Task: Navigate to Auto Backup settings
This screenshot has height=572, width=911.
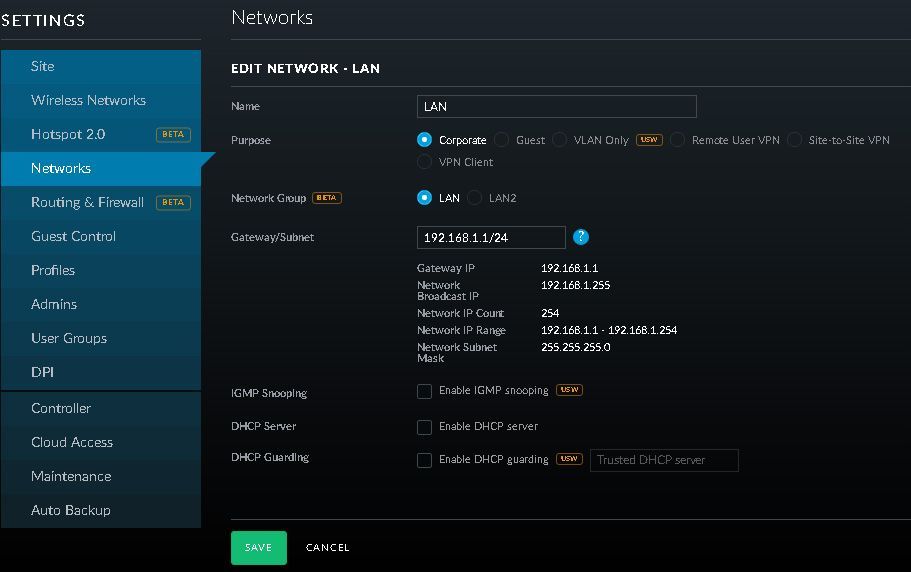Action: [x=70, y=510]
